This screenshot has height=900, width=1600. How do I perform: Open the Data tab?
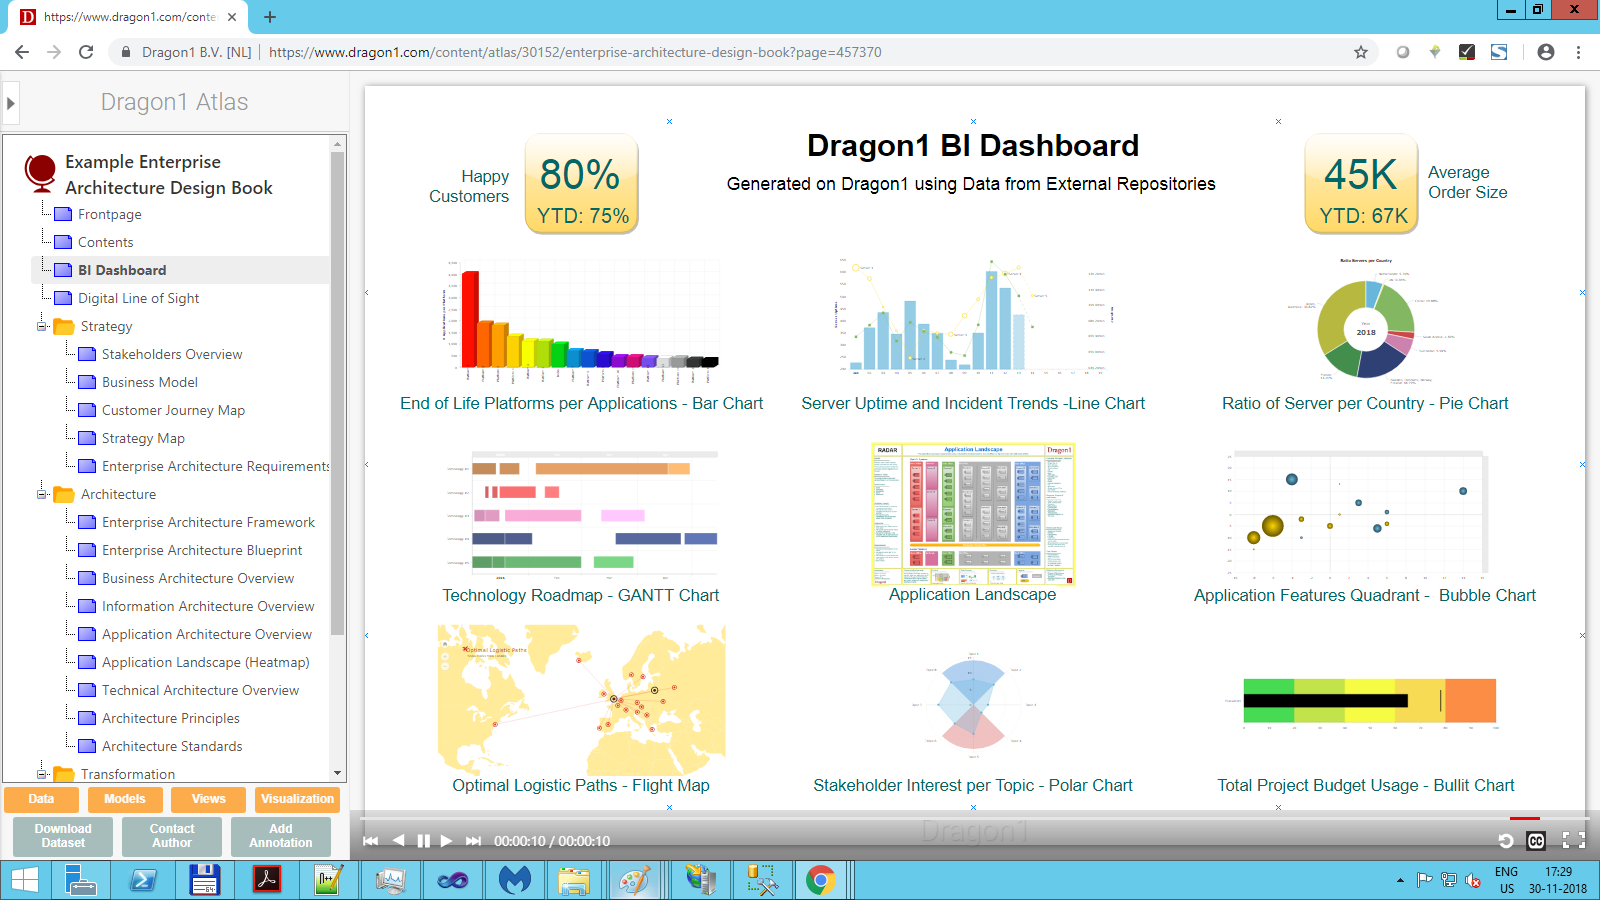coord(41,799)
